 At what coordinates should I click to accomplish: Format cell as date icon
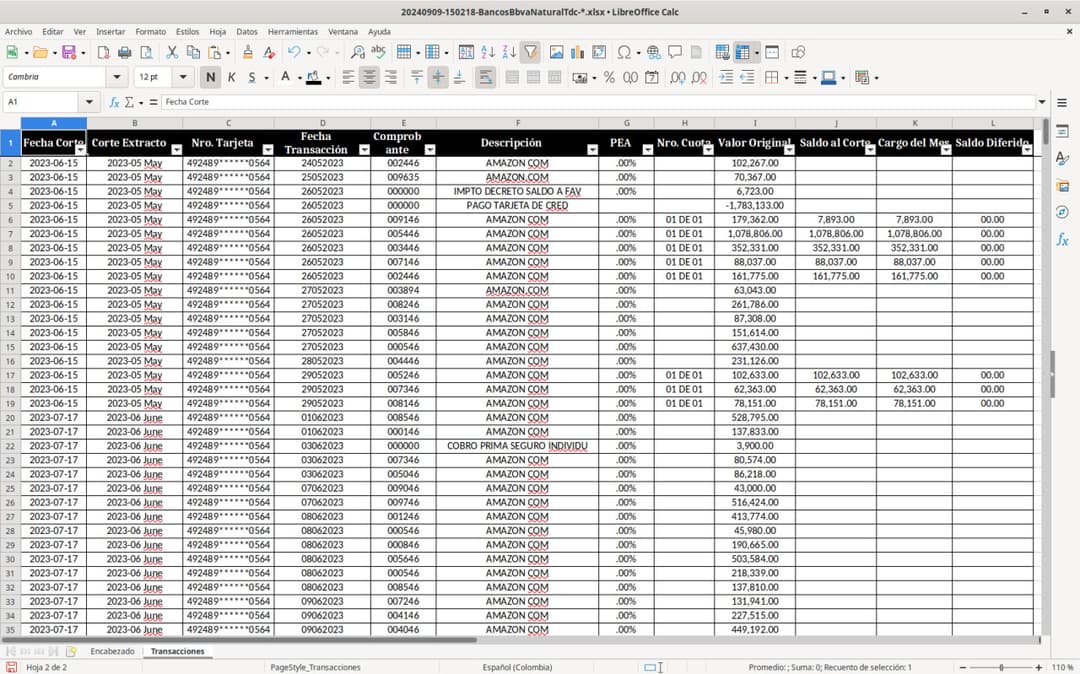pos(652,78)
